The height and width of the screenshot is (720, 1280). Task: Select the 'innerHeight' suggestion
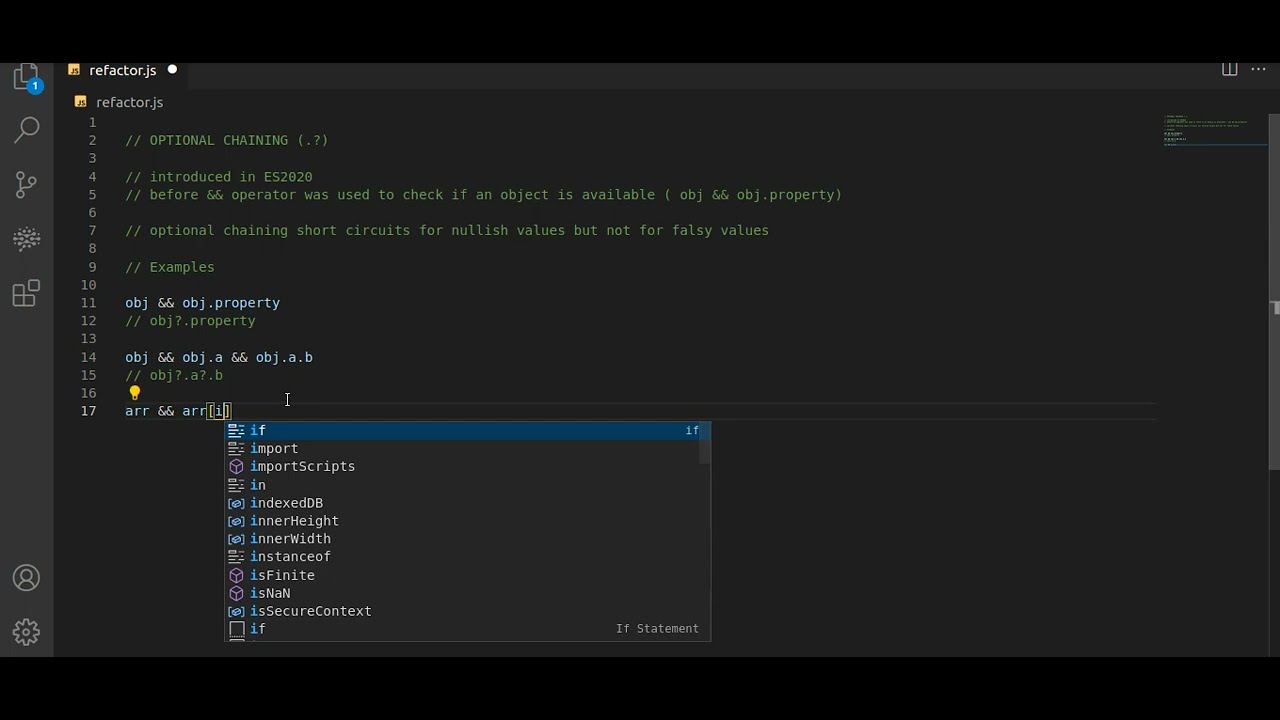point(467,521)
